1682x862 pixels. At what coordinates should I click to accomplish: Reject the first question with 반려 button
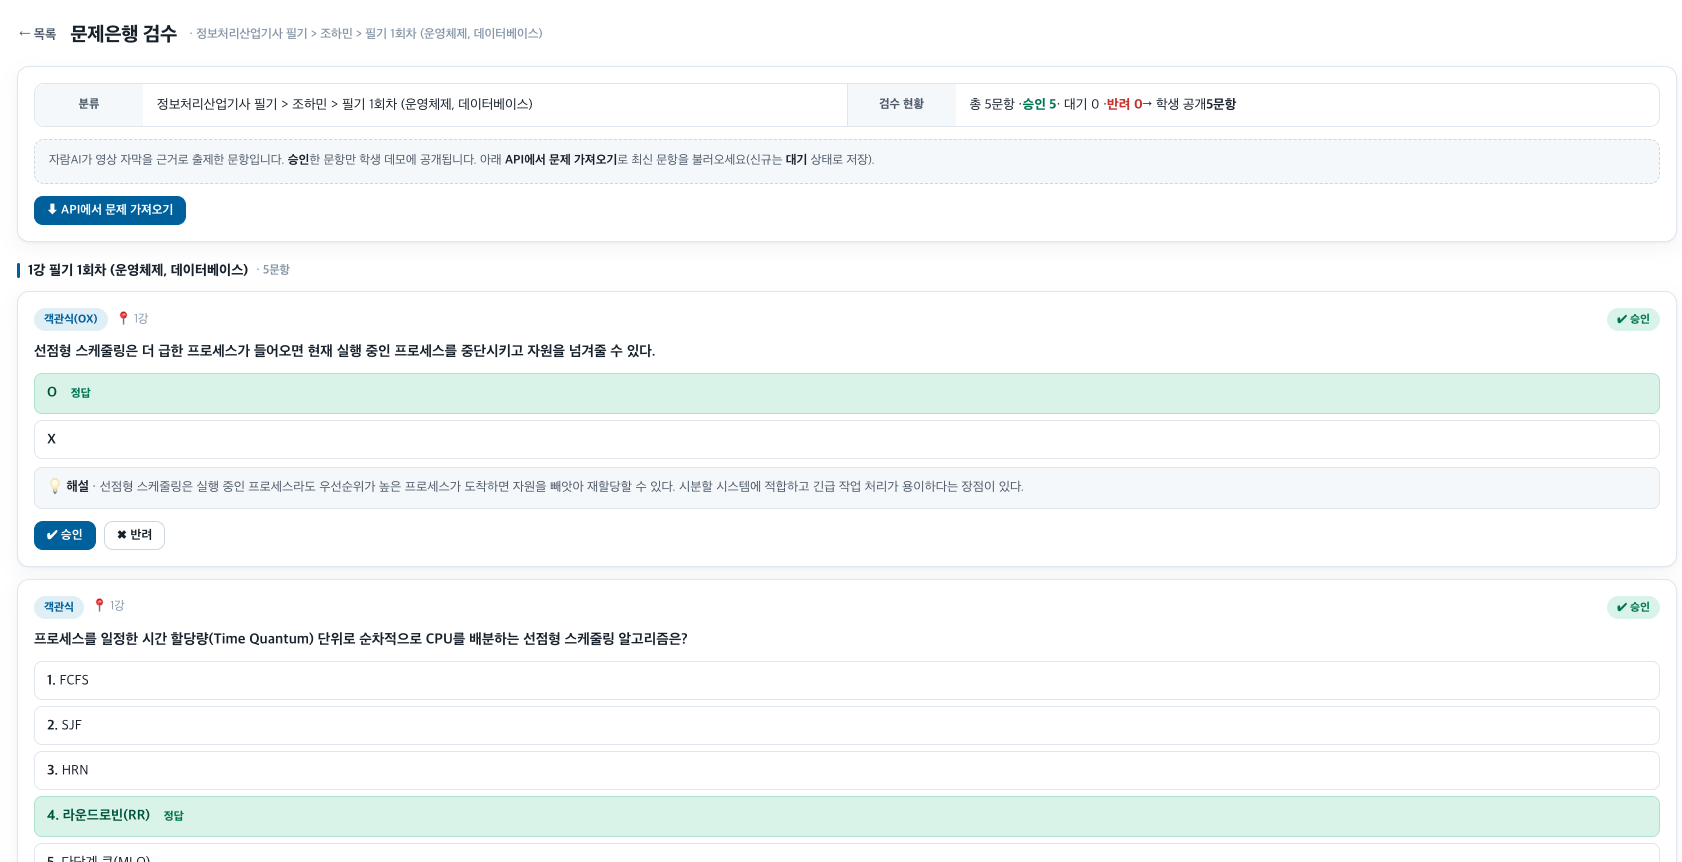(134, 535)
